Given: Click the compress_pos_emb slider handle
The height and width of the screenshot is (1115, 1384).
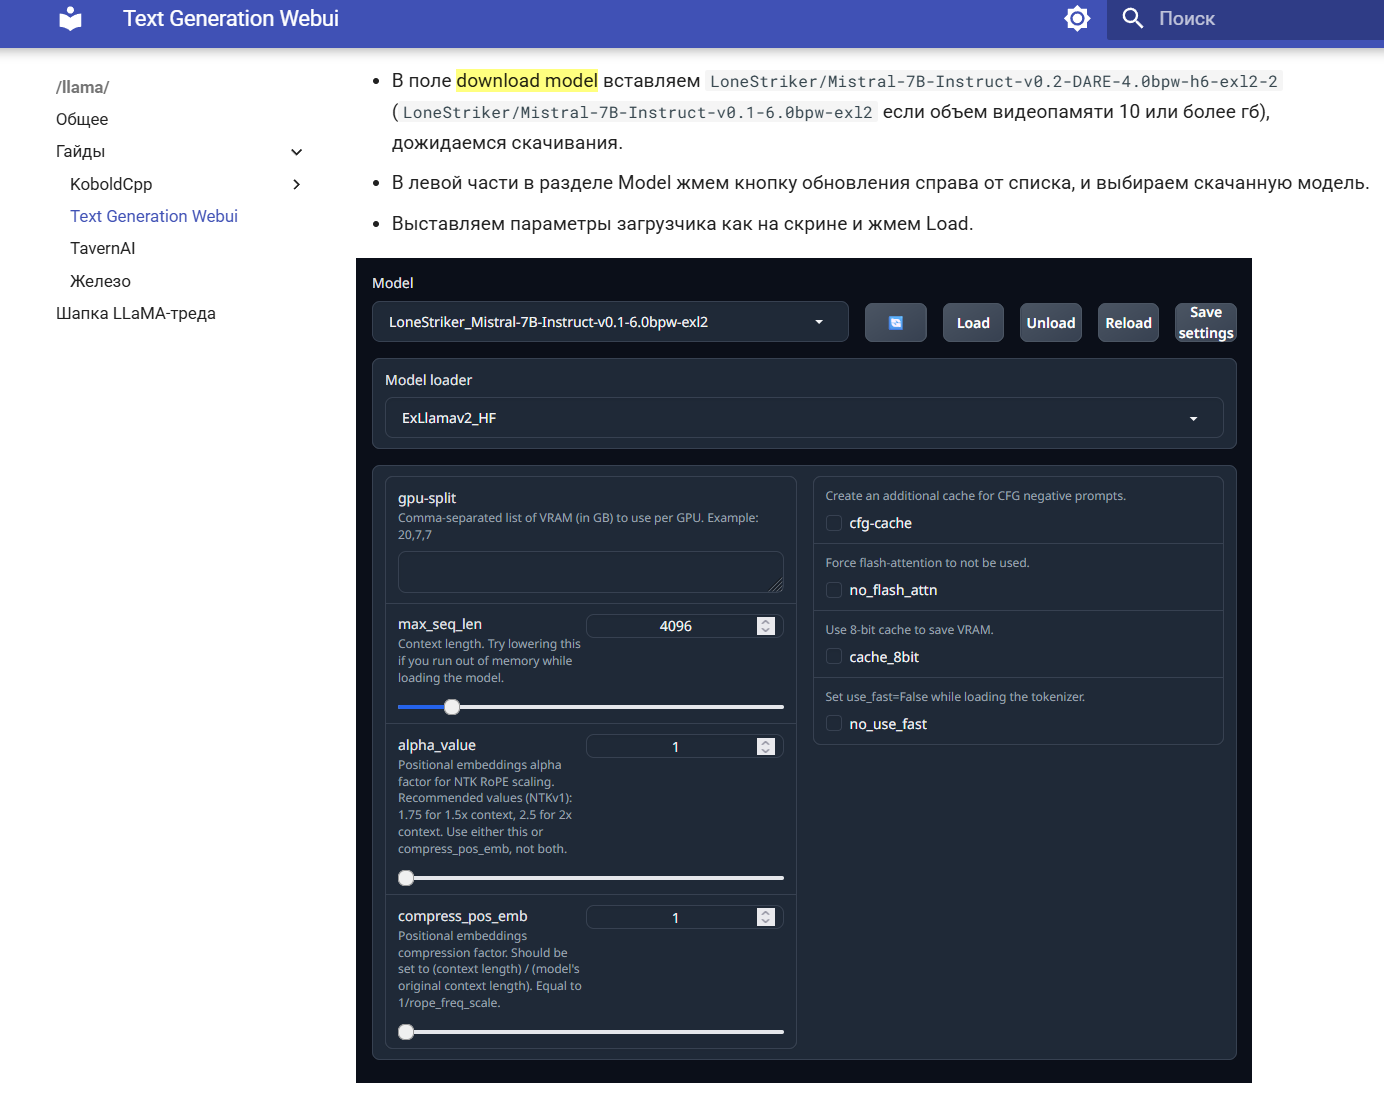Looking at the screenshot, I should pyautogui.click(x=406, y=1032).
